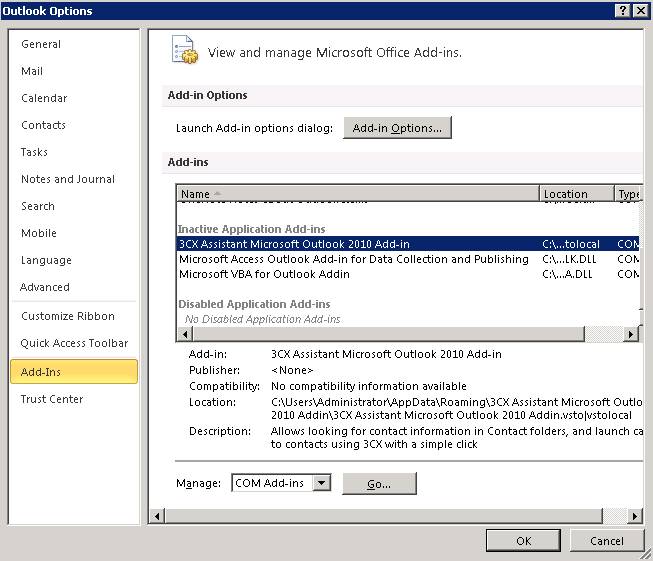This screenshot has height=561, width=653.
Task: Open Quick Access Toolbar page
Action: [74, 343]
